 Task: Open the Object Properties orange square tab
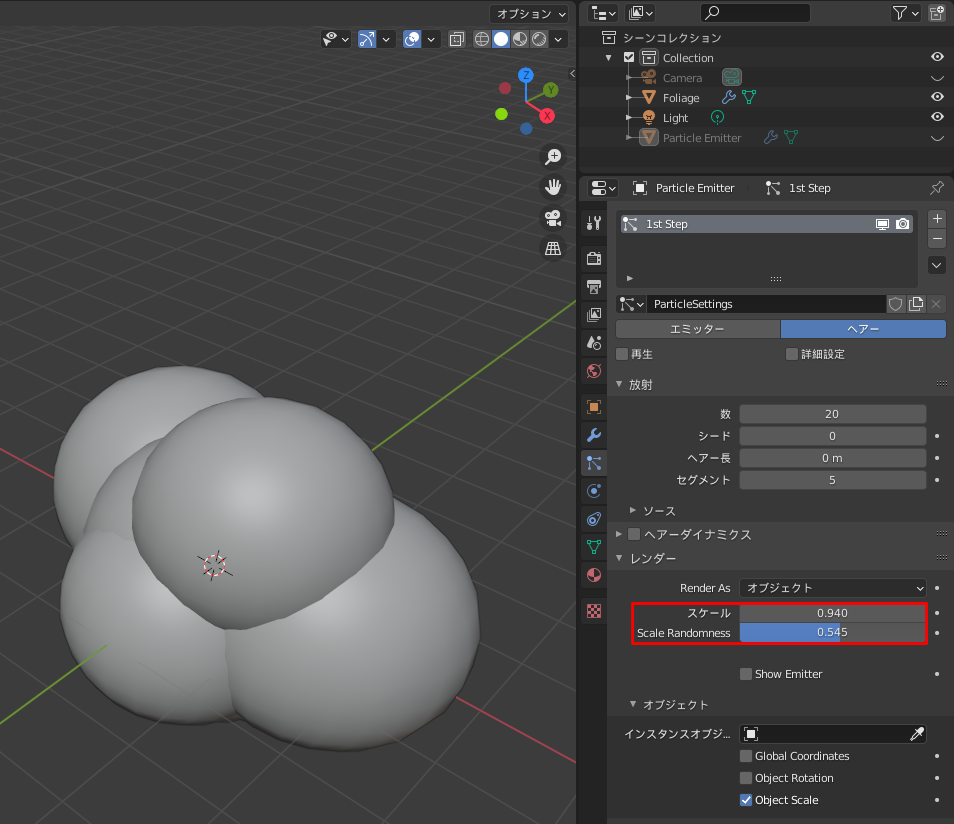coord(594,406)
